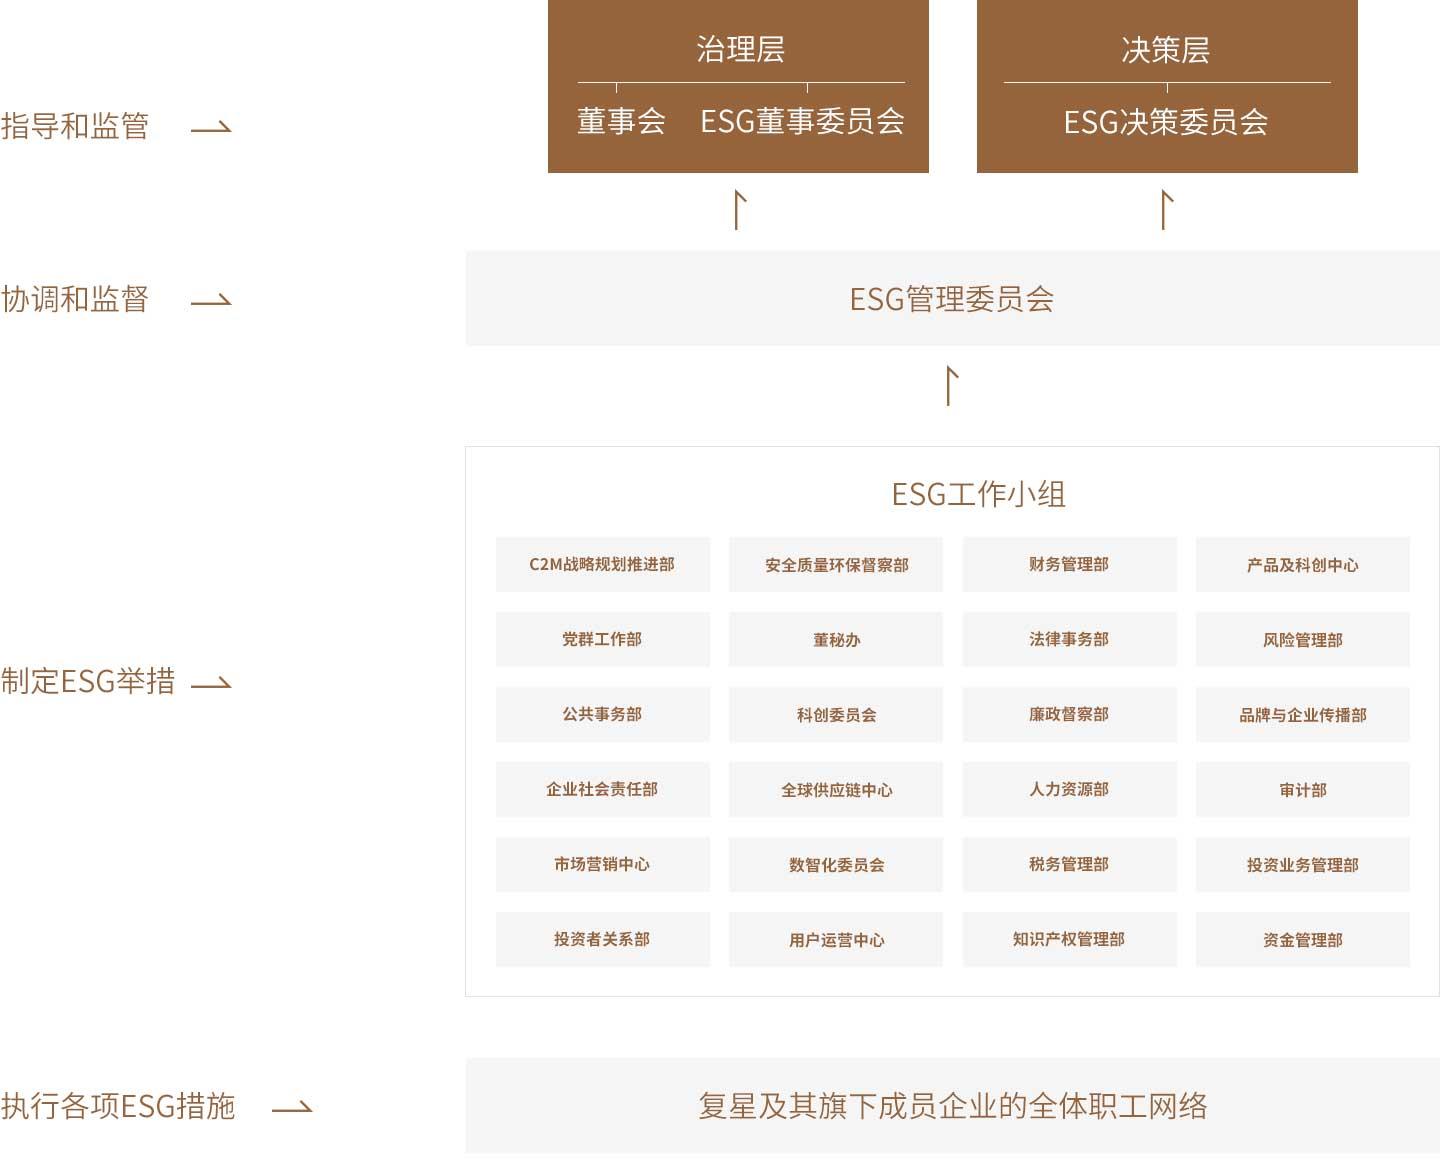Click the arrow next to 制定ESG举措
The image size is (1440, 1170).
[211, 684]
